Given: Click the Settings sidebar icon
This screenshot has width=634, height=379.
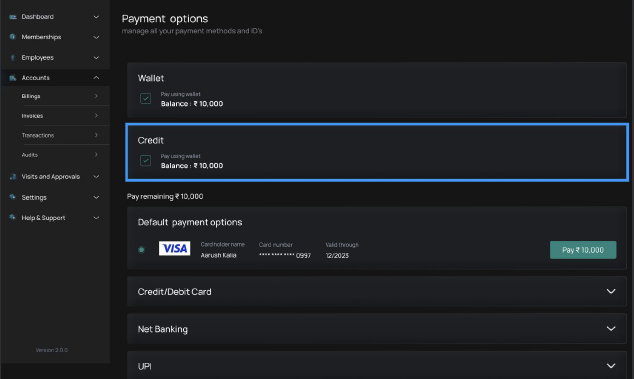Looking at the screenshot, I should (13, 197).
